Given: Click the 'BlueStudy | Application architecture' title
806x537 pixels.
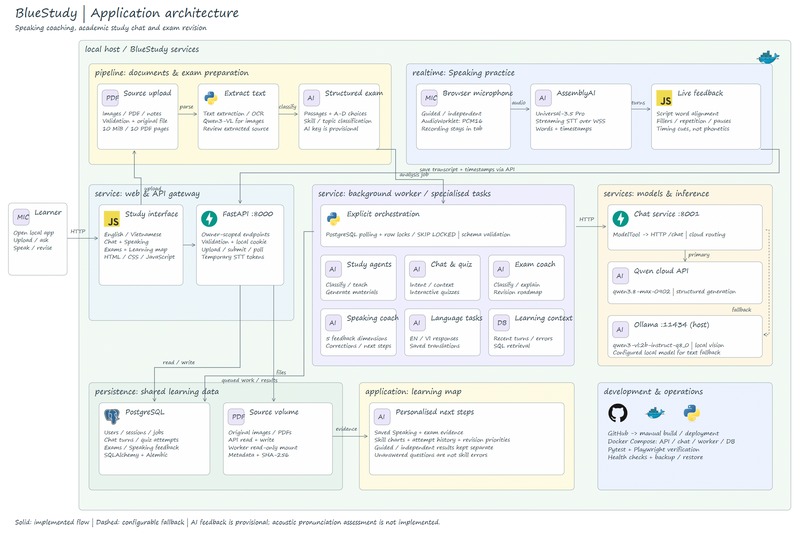Looking at the screenshot, I should 127,13.
